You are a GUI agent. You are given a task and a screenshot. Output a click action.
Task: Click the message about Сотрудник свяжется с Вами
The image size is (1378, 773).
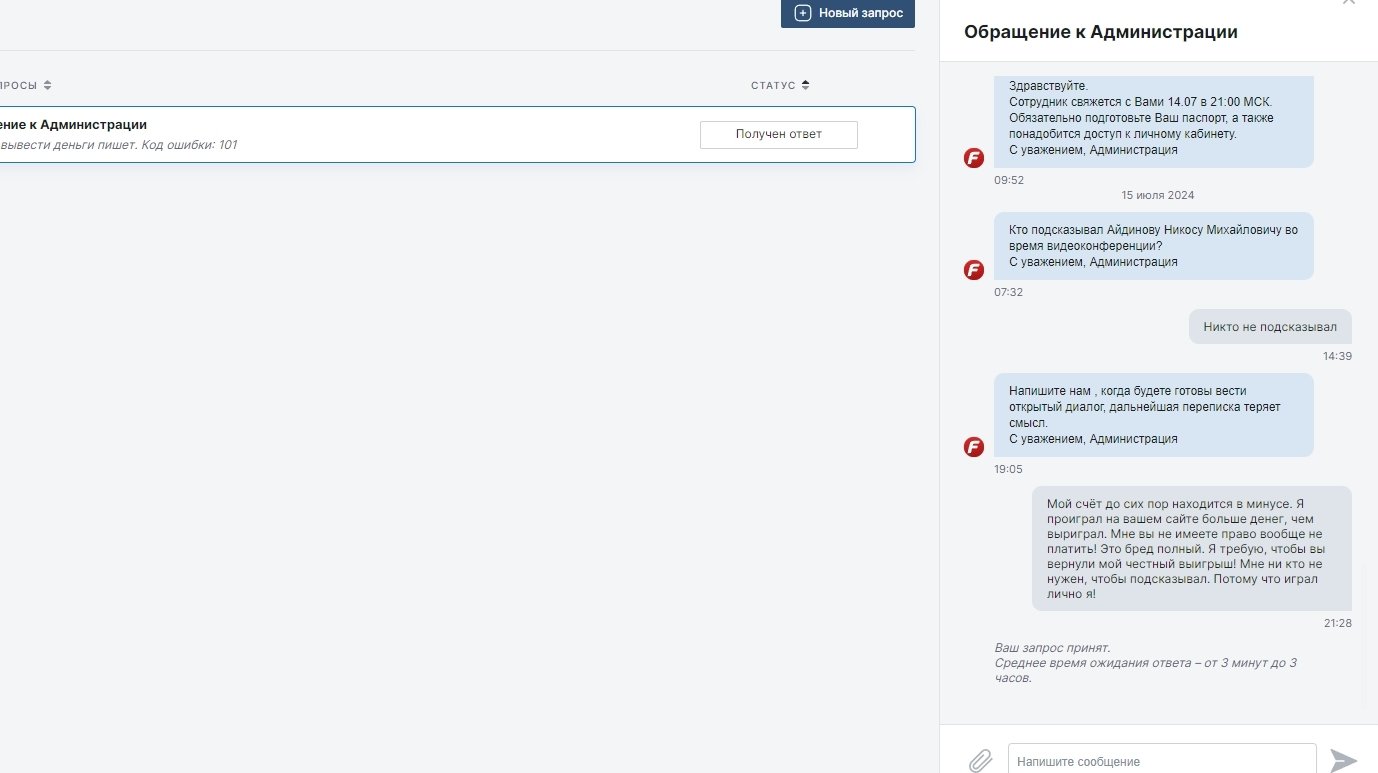[1153, 118]
